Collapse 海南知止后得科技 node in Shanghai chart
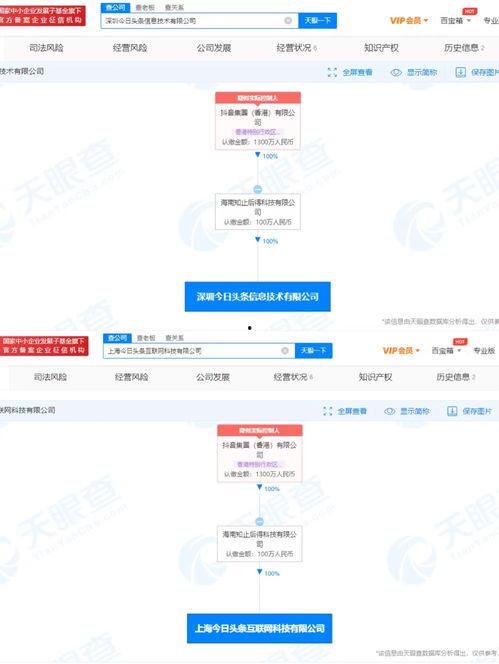The width and height of the screenshot is (499, 664). click(260, 522)
